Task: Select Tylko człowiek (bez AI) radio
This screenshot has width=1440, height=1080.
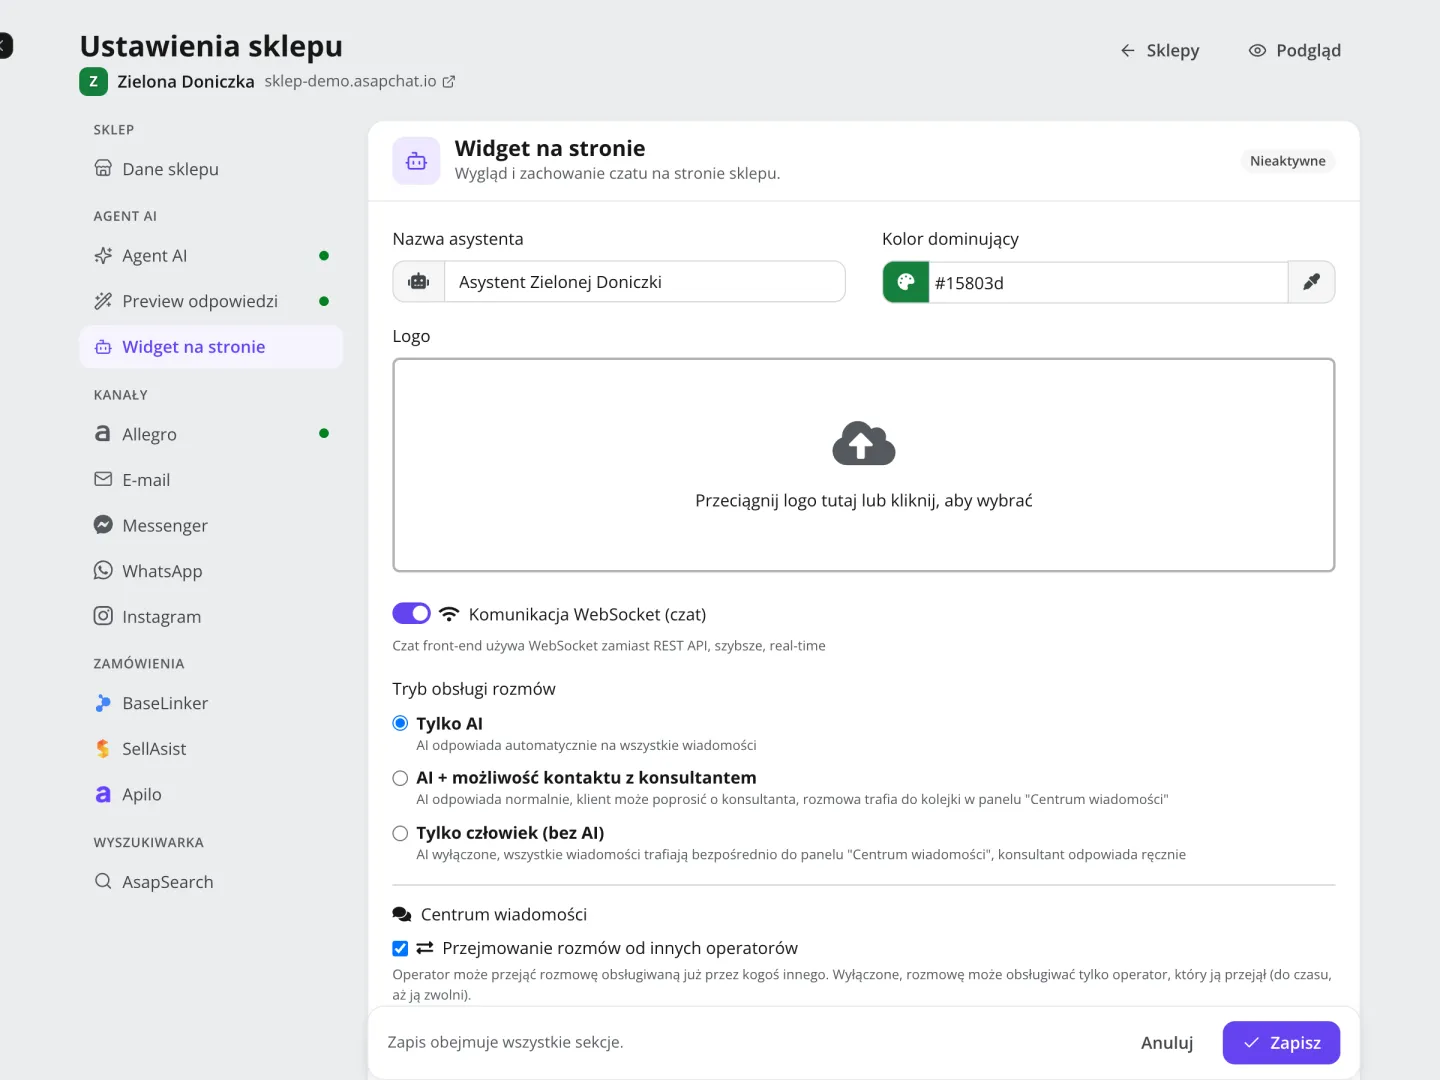Action: 400,833
